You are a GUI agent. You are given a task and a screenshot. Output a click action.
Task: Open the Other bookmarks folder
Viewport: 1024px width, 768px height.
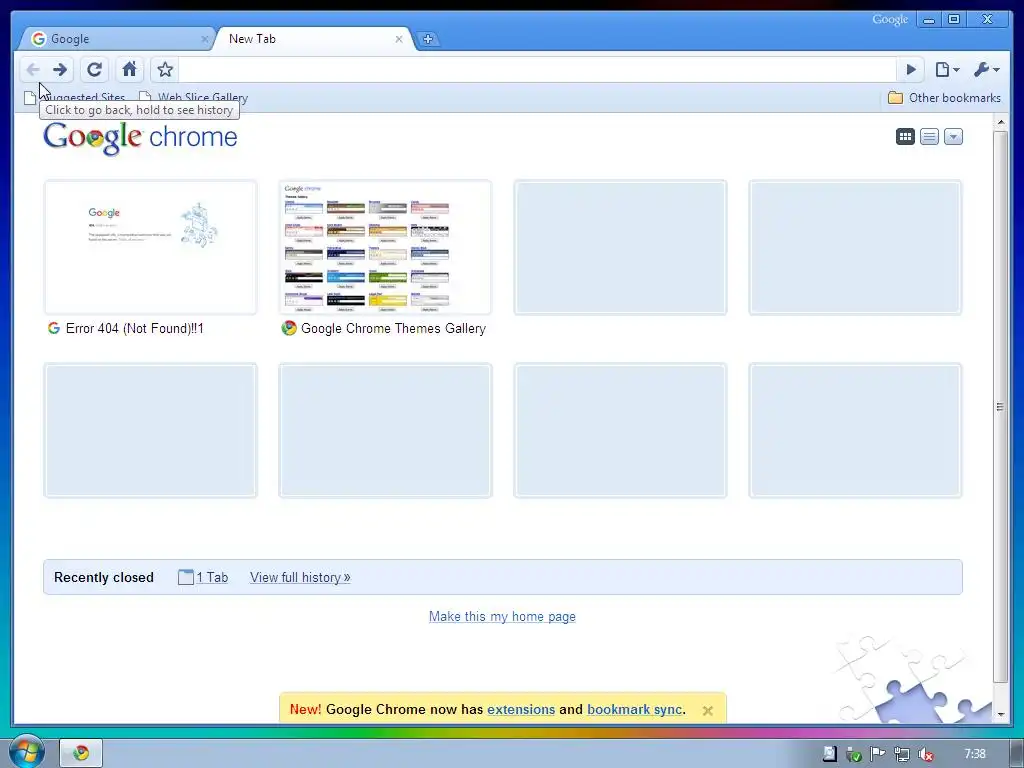click(944, 98)
